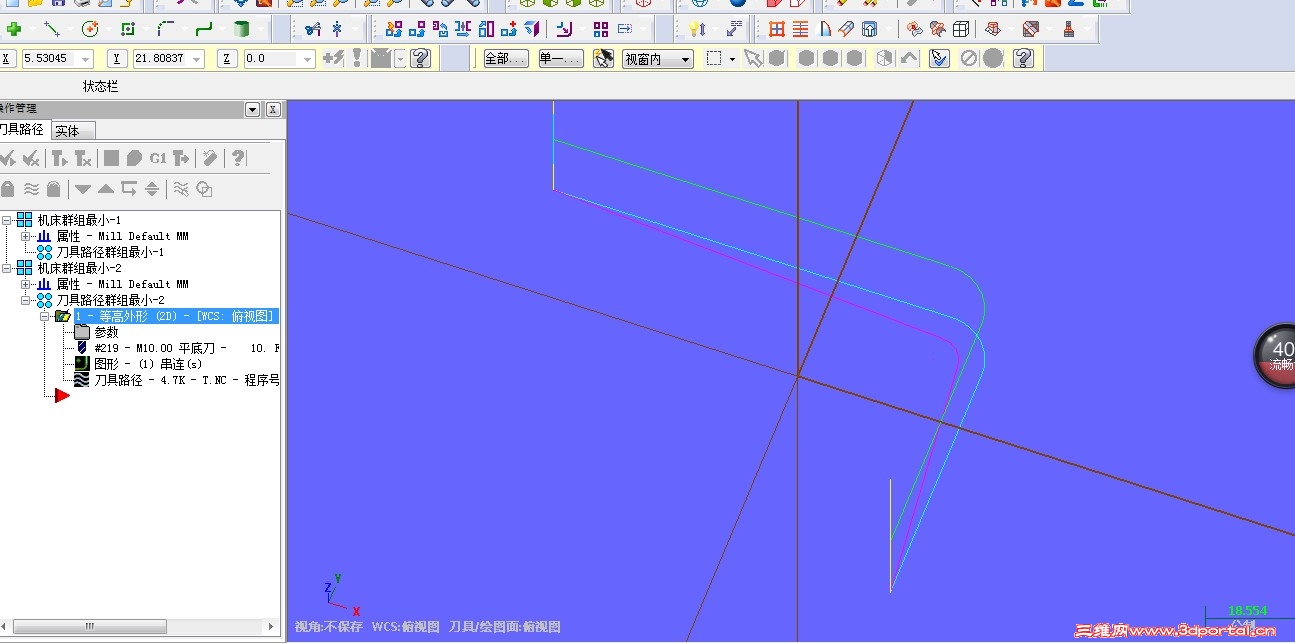Click the 视角:不保存 status label
This screenshot has height=644, width=1295.
click(328, 627)
